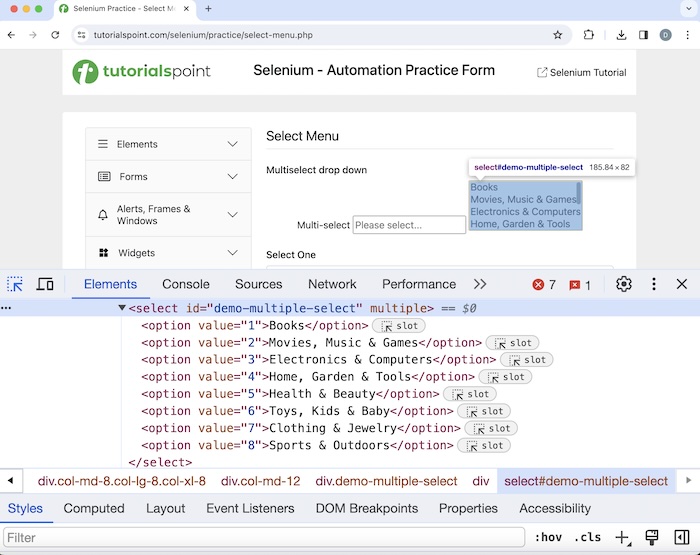
Task: Click the new style rule plus icon
Action: (x=621, y=537)
